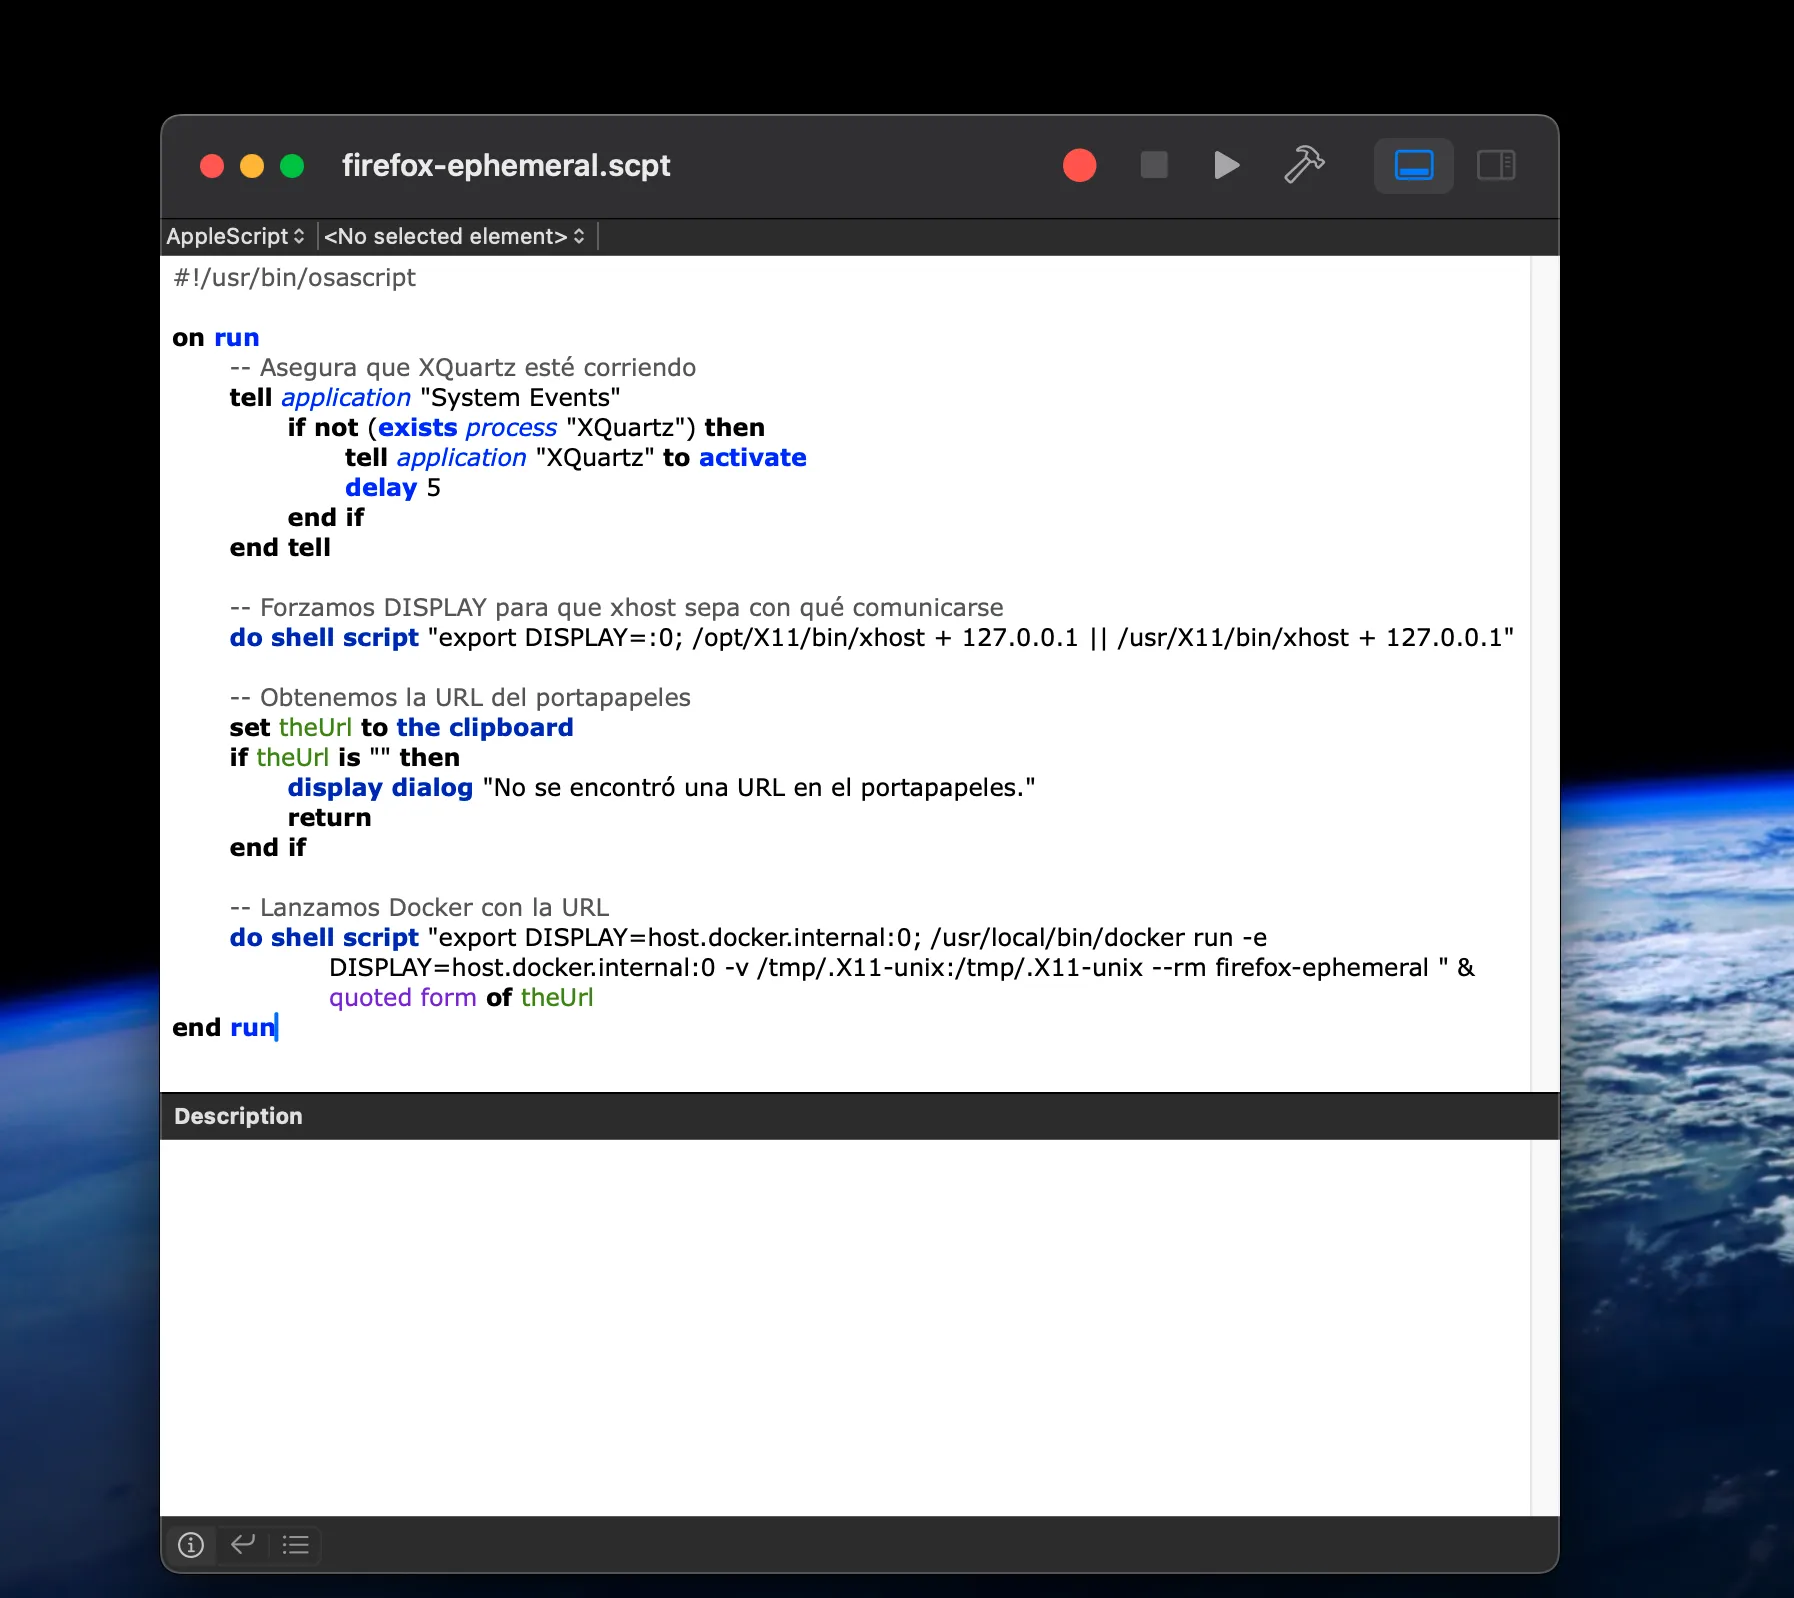This screenshot has width=1794, height=1598.
Task: Place cursor after "end run" in the code
Action: click(x=278, y=1027)
